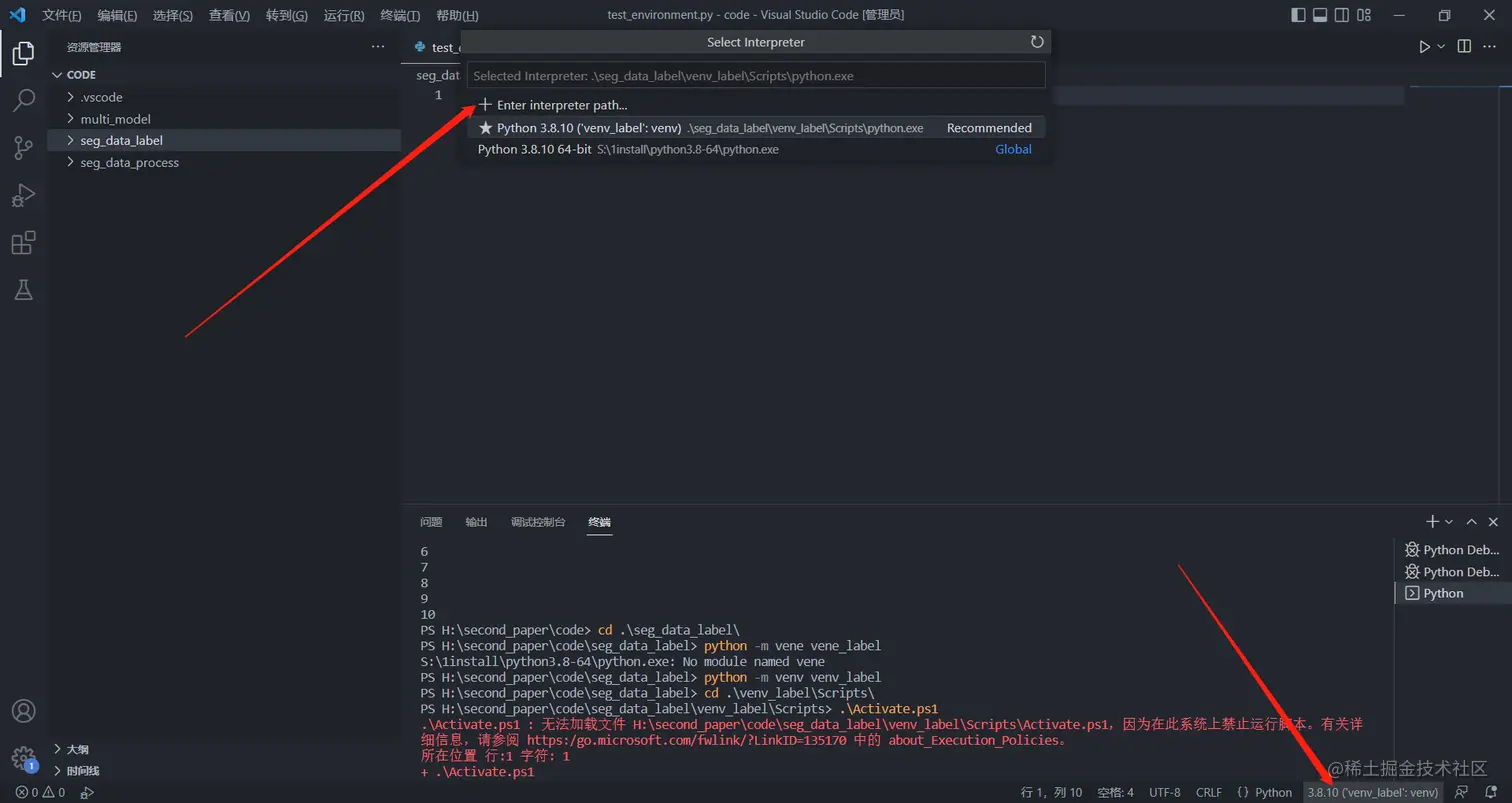This screenshot has width=1512, height=803.
Task: Close the terminal panel
Action: 1493,522
